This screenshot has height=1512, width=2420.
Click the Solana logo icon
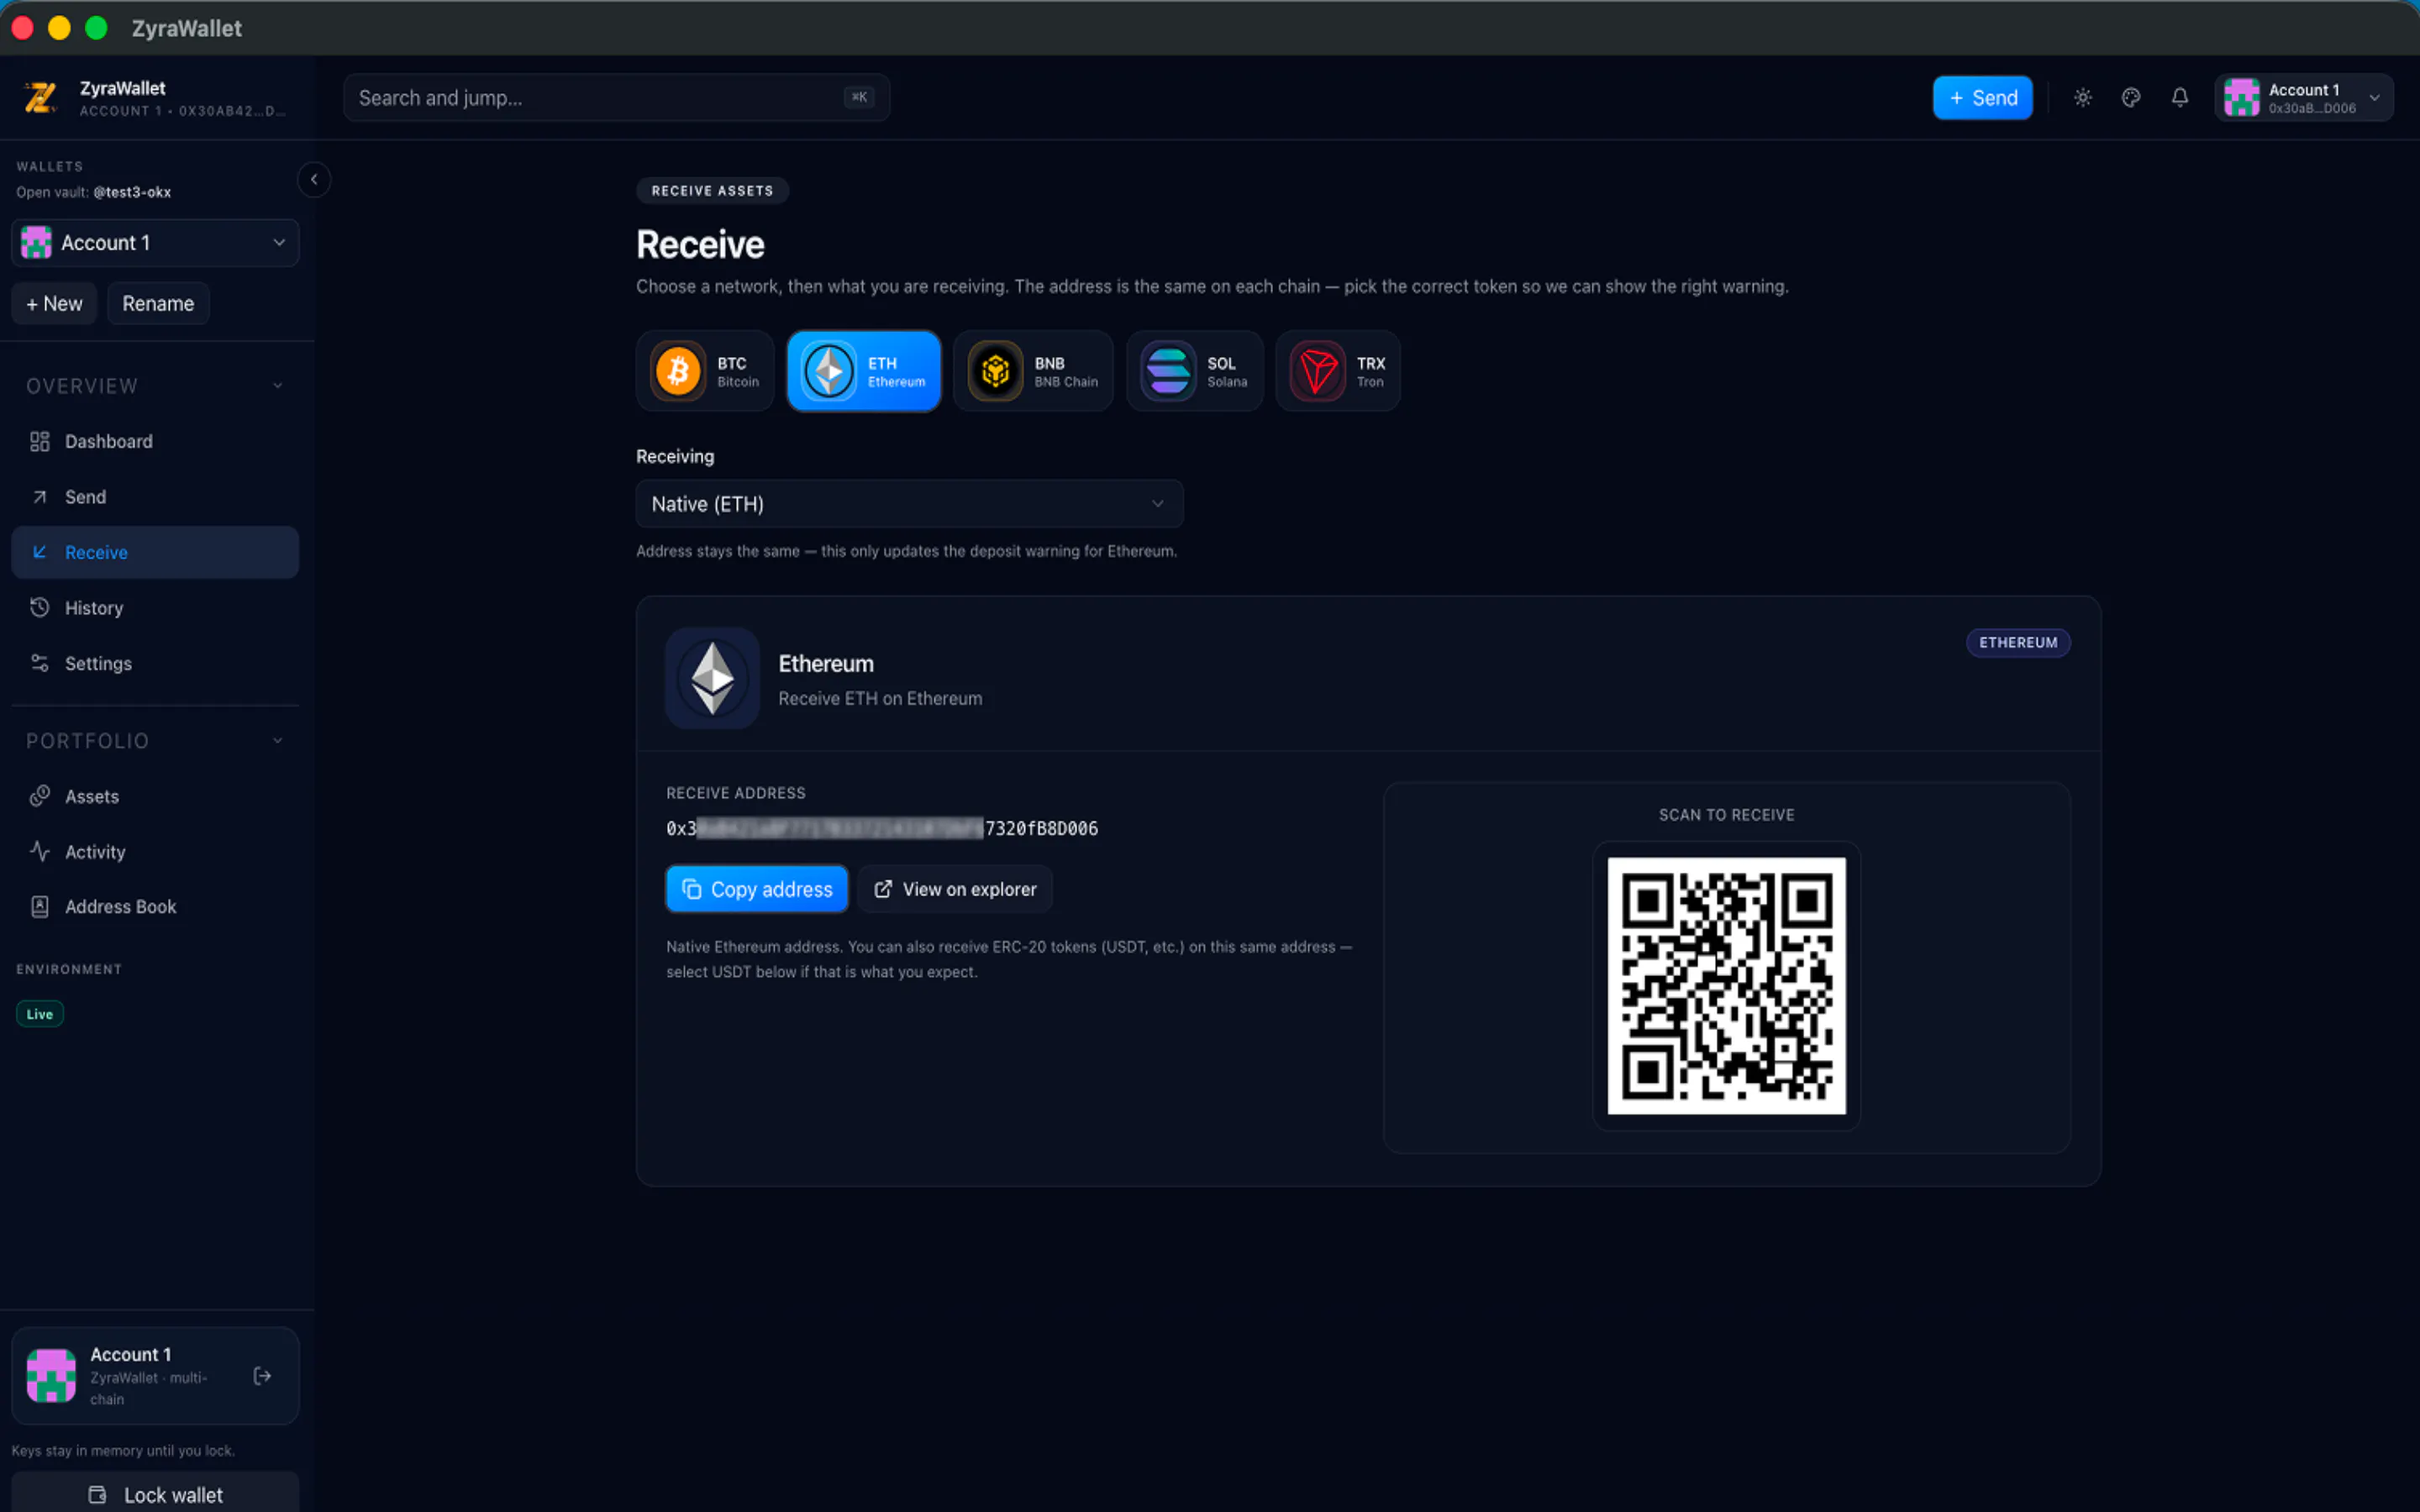point(1168,371)
